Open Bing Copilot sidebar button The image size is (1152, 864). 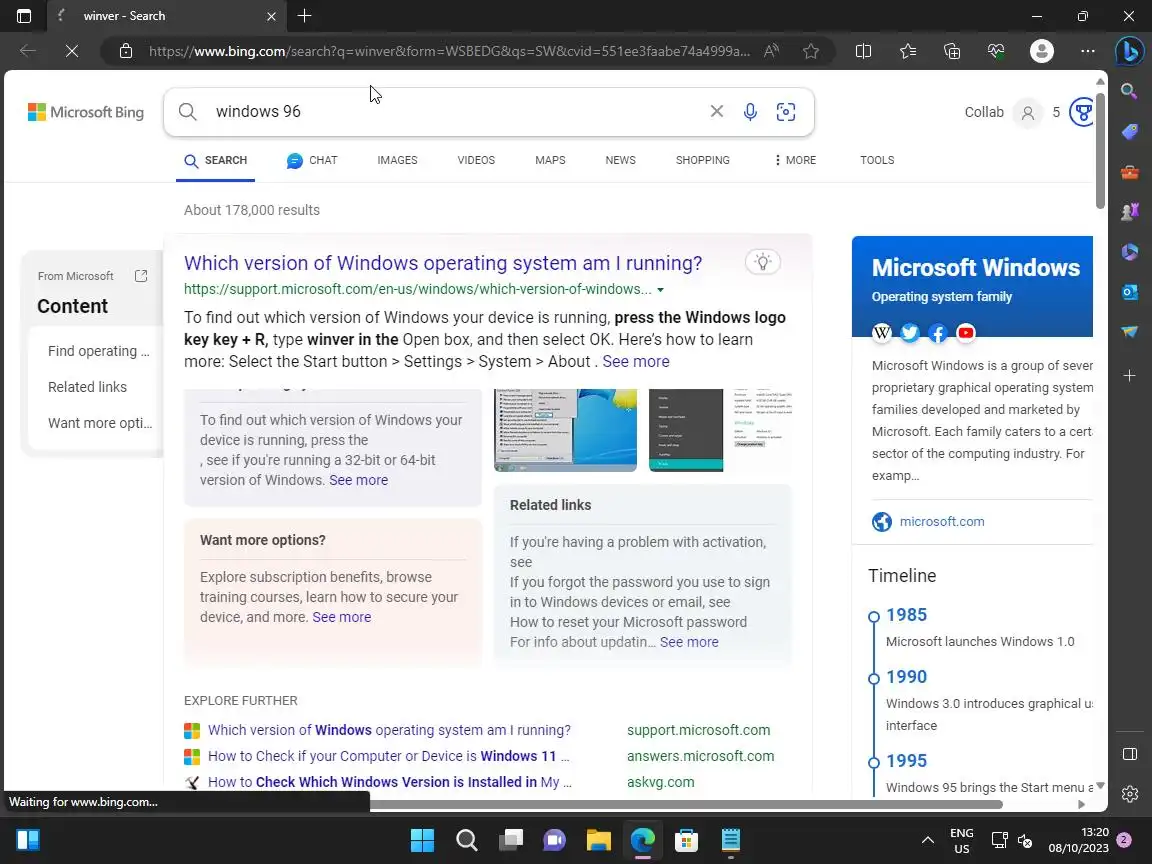1129,51
